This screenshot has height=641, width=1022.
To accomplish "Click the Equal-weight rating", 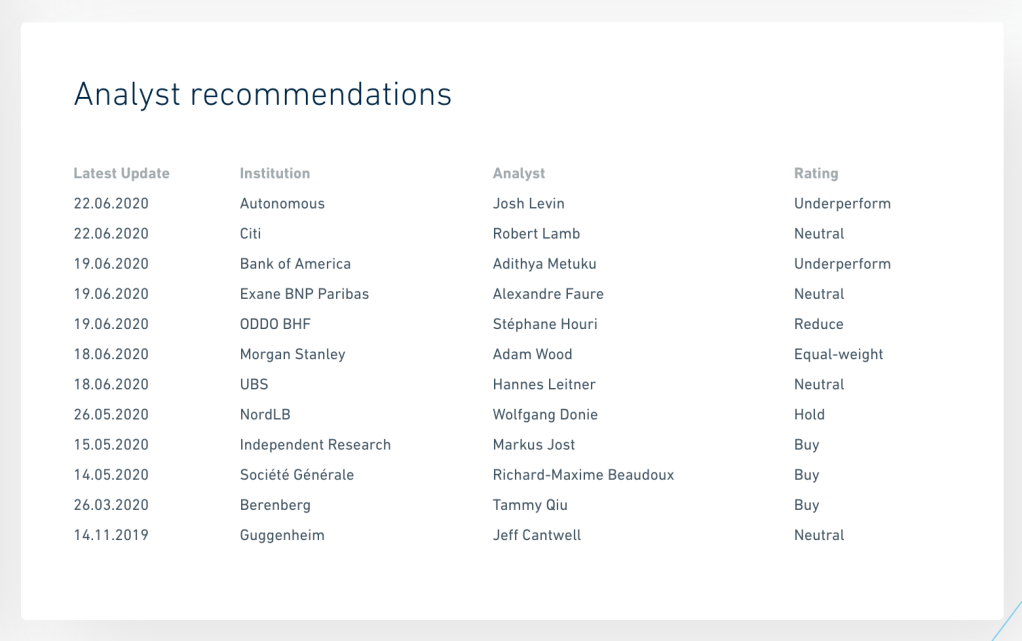I will tap(838, 354).
